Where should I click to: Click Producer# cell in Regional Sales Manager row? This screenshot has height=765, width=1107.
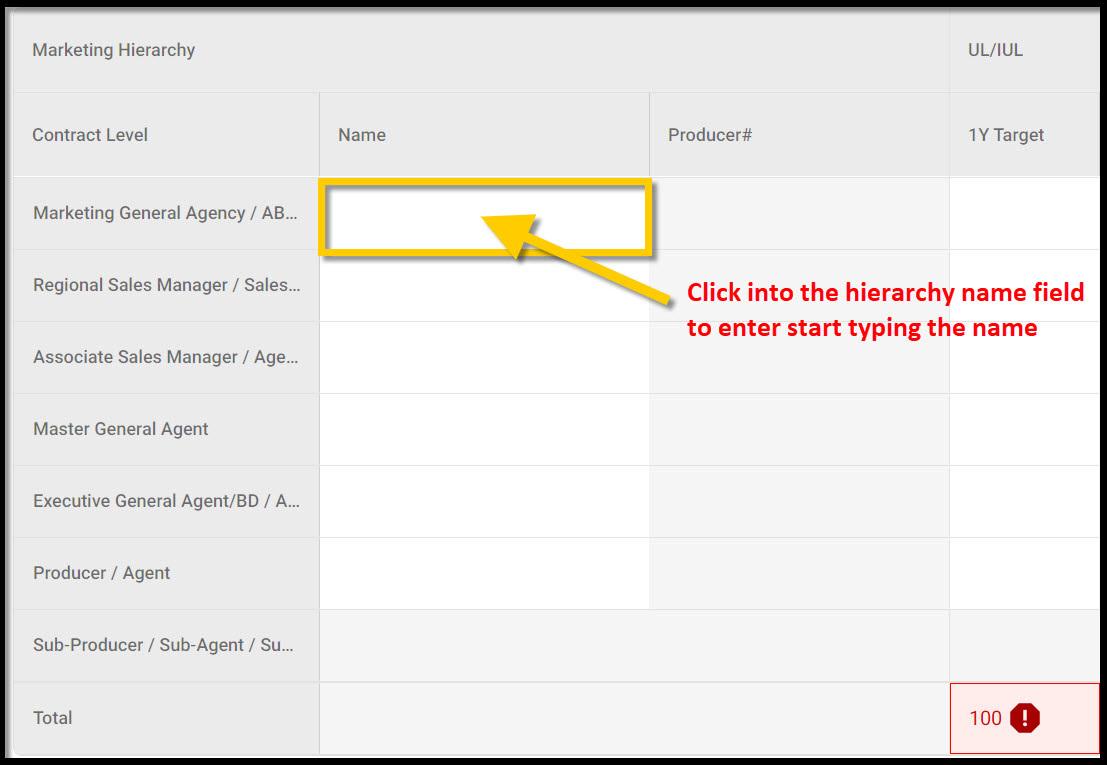tap(799, 286)
